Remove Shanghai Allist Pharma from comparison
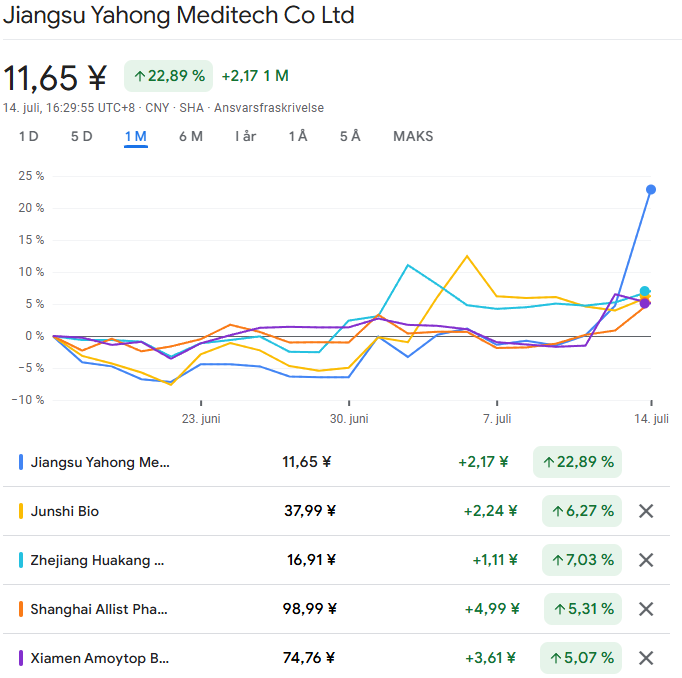682x678 pixels. [x=646, y=609]
